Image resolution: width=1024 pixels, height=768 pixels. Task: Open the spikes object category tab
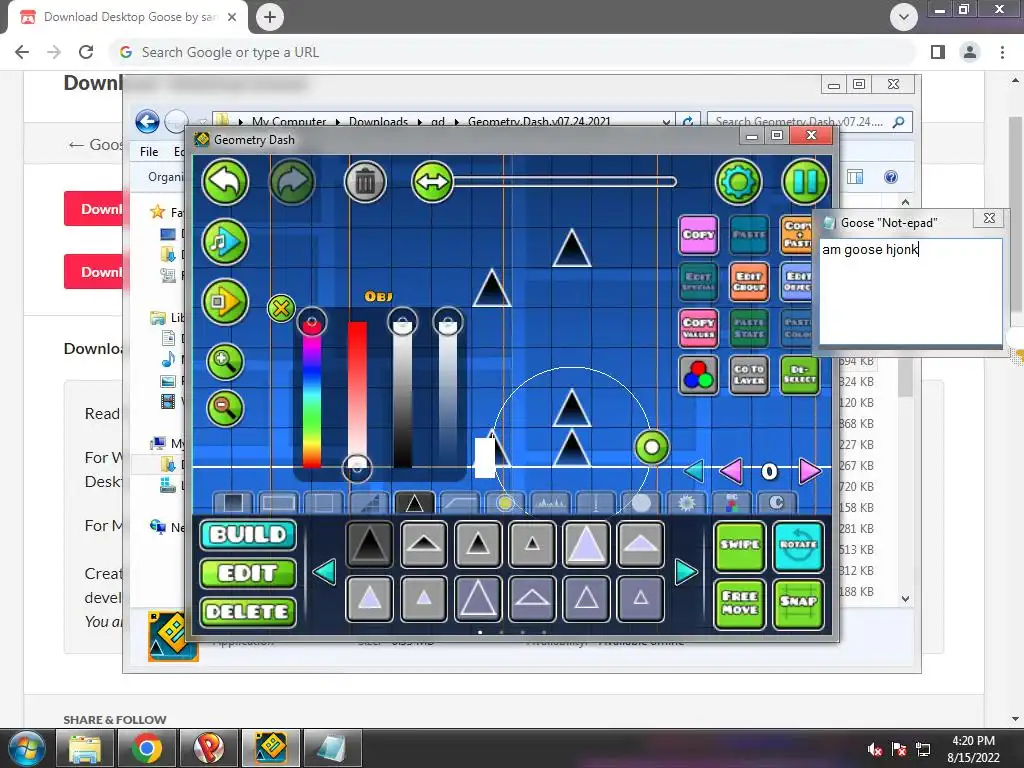[x=415, y=503]
